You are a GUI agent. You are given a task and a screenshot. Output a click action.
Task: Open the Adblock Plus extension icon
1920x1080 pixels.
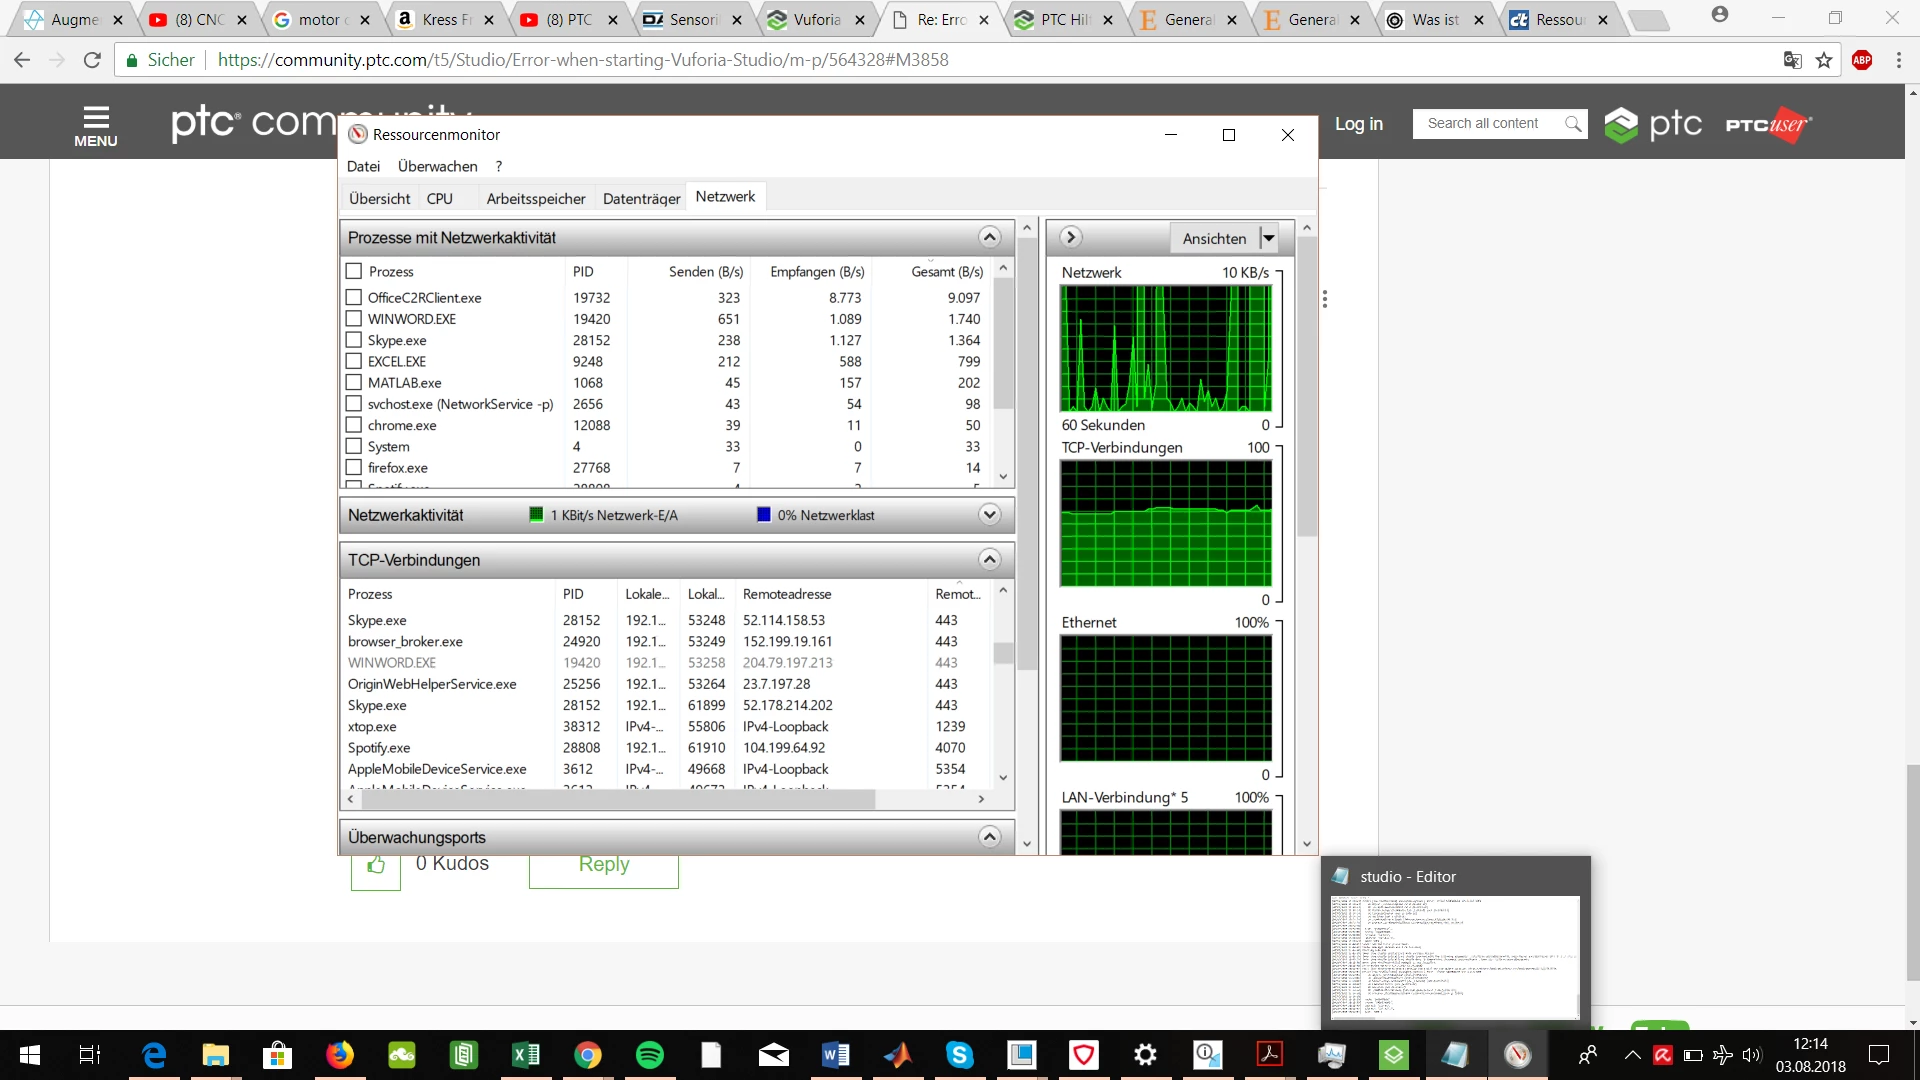click(1862, 60)
